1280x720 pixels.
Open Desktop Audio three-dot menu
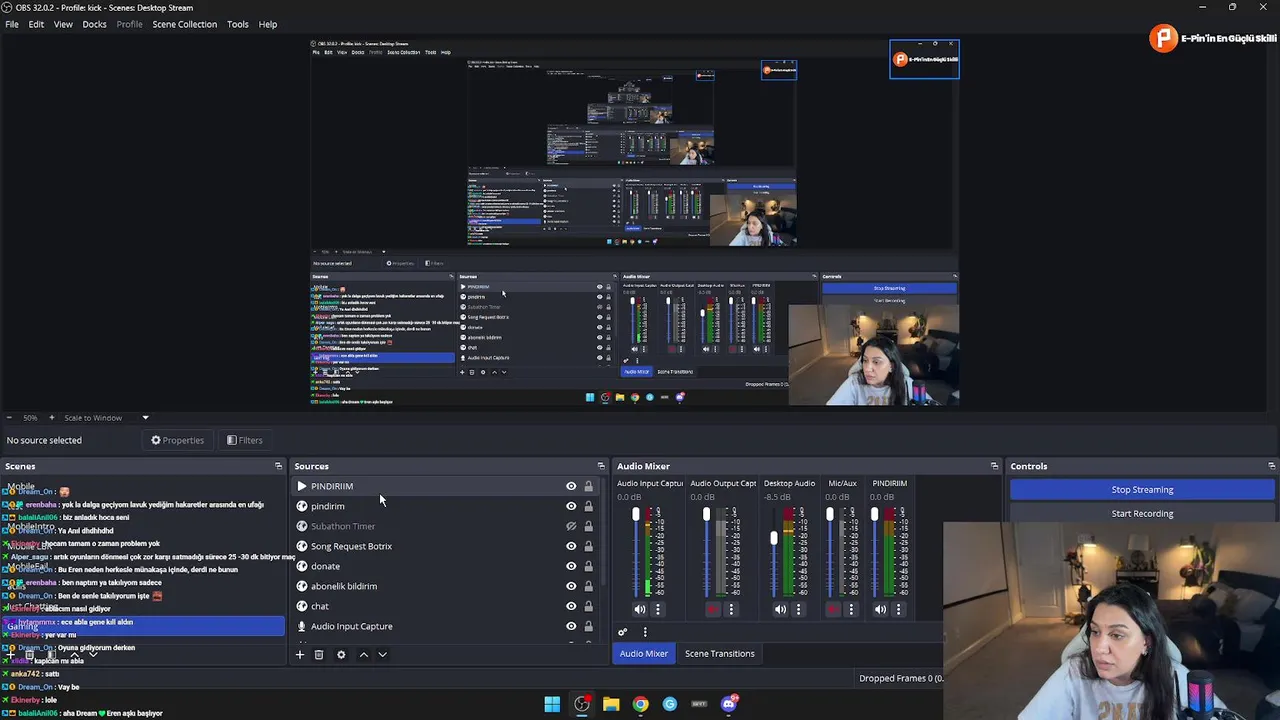798,609
